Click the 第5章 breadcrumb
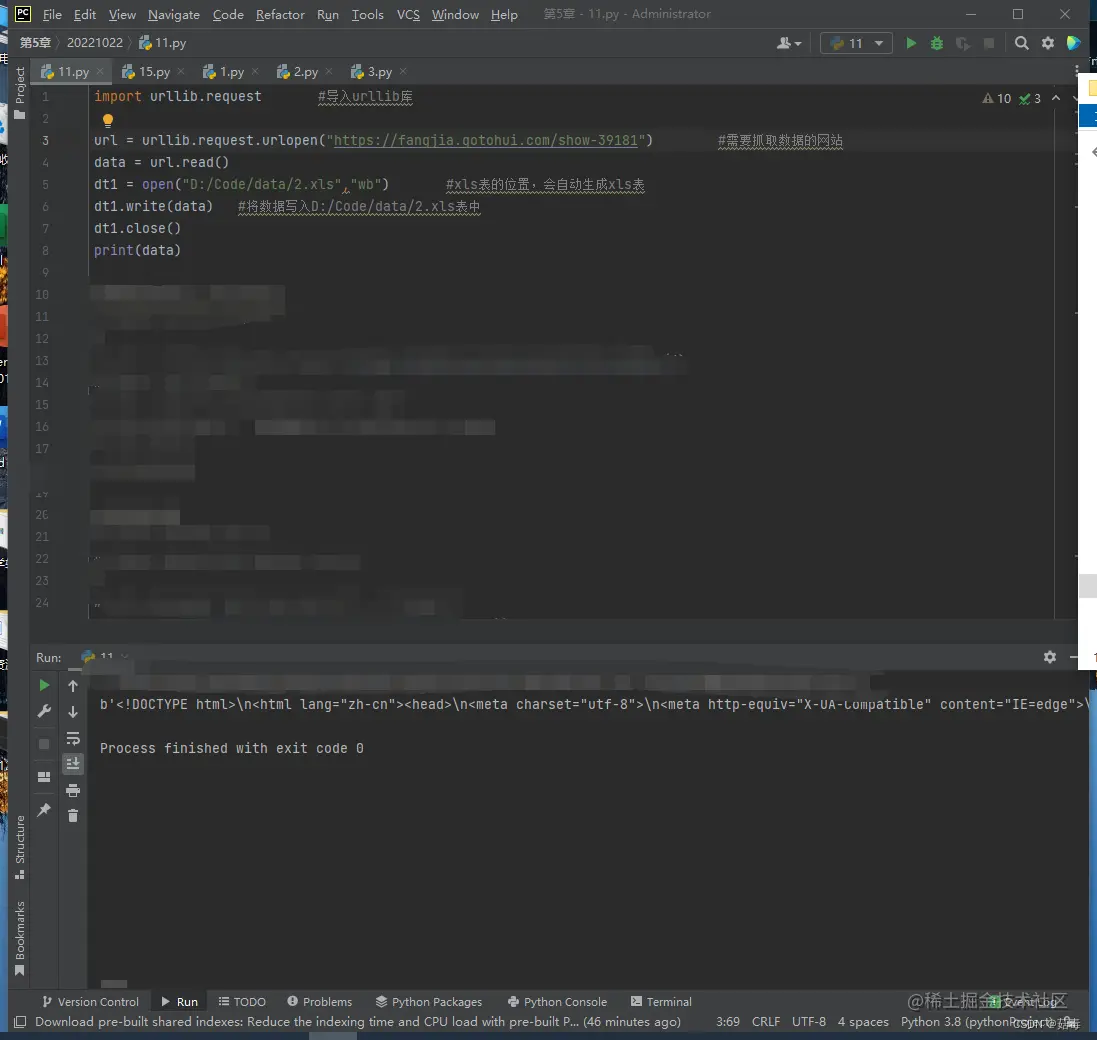1097x1040 pixels. click(x=35, y=43)
